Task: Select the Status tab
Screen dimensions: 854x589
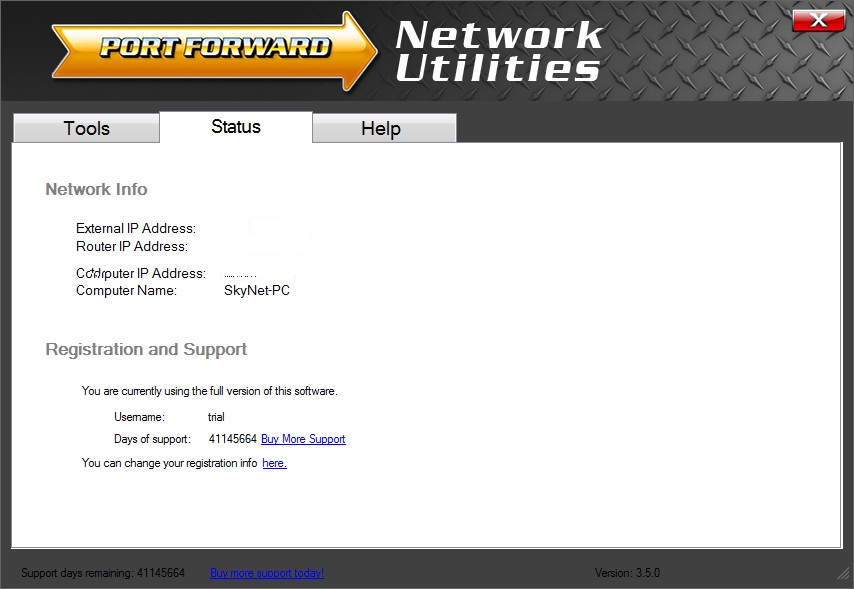Action: (236, 127)
